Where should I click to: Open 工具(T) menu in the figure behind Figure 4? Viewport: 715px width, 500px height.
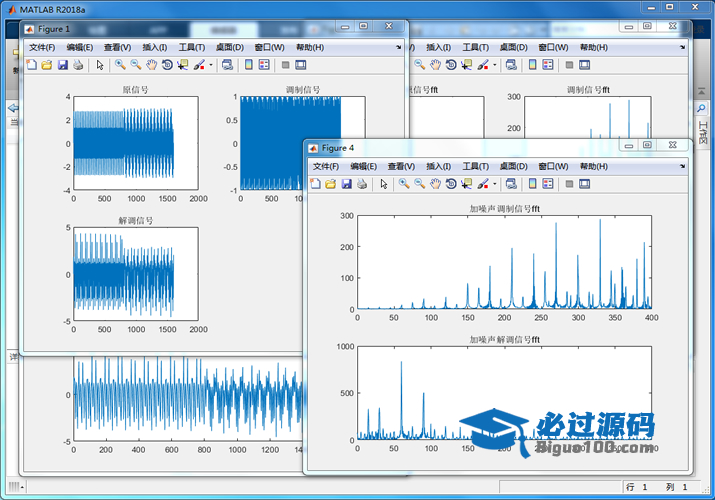(x=476, y=47)
